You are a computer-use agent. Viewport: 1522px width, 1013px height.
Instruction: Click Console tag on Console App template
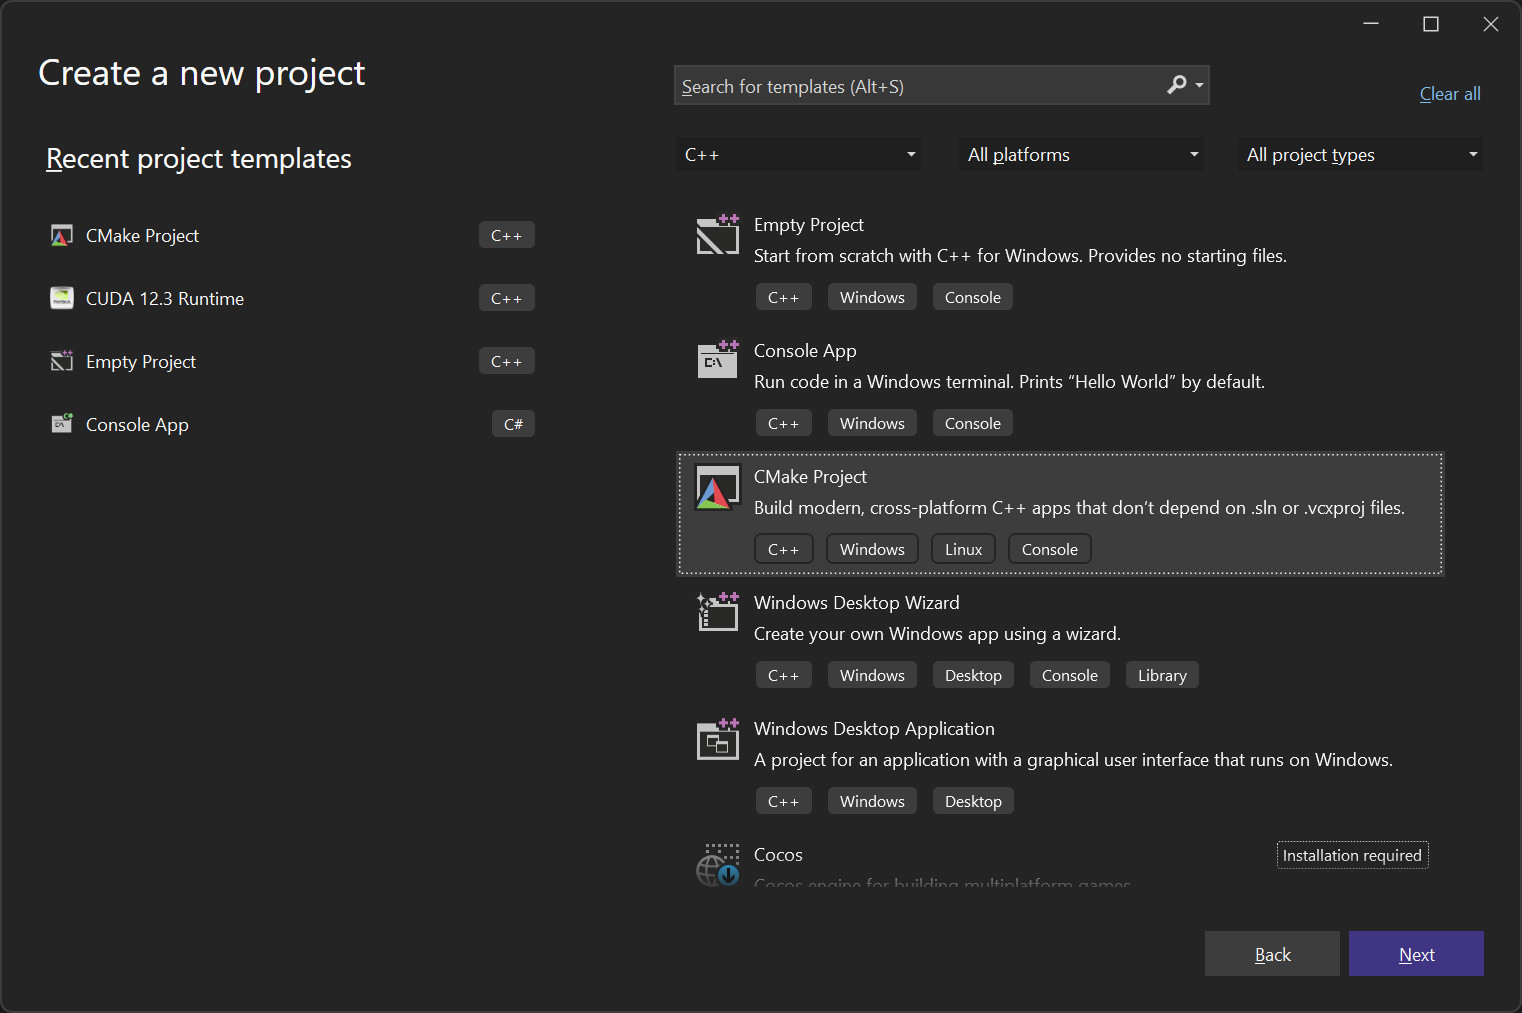tap(972, 423)
